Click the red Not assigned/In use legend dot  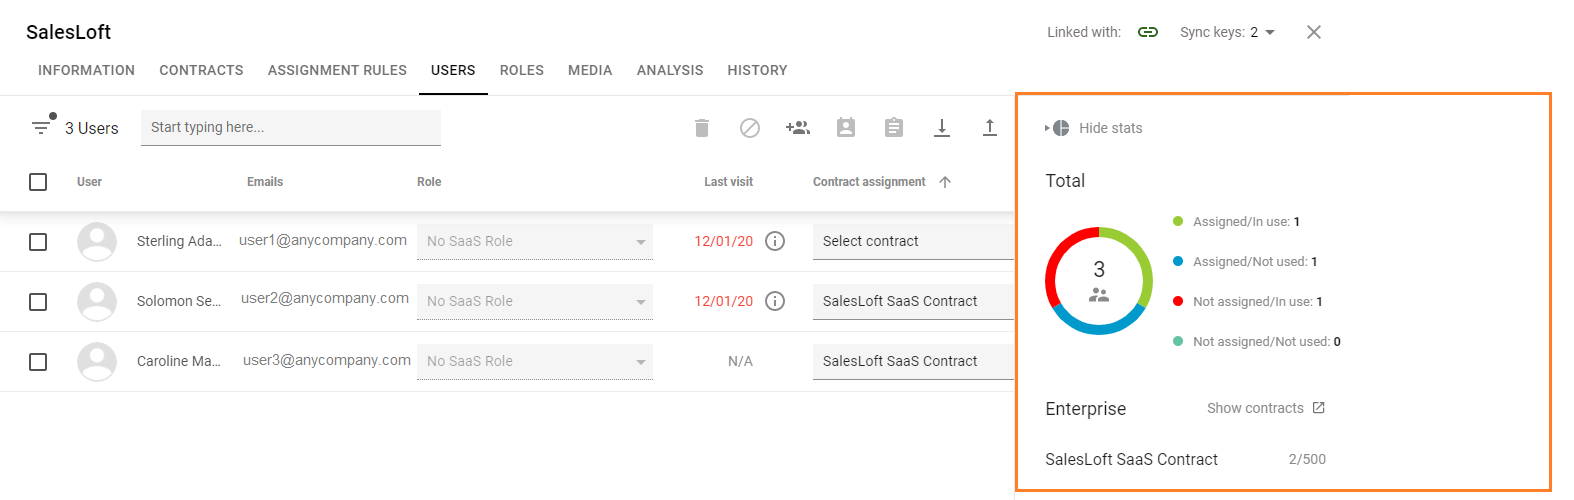(1178, 301)
